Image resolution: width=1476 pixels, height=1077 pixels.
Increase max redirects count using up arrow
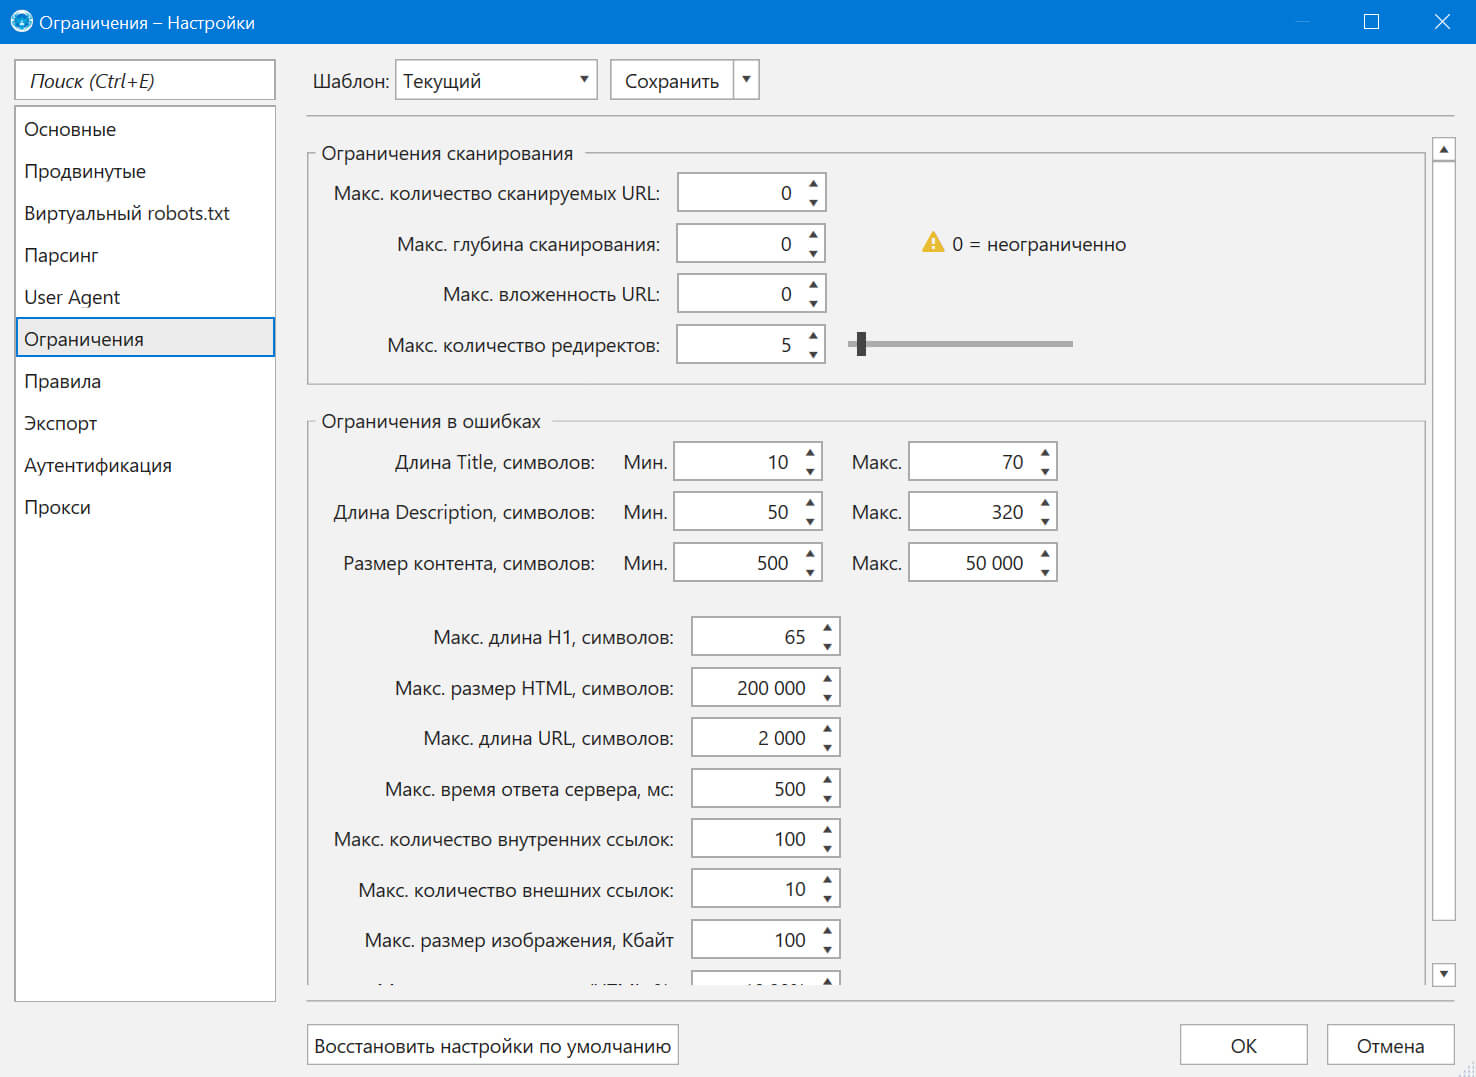pyautogui.click(x=813, y=336)
